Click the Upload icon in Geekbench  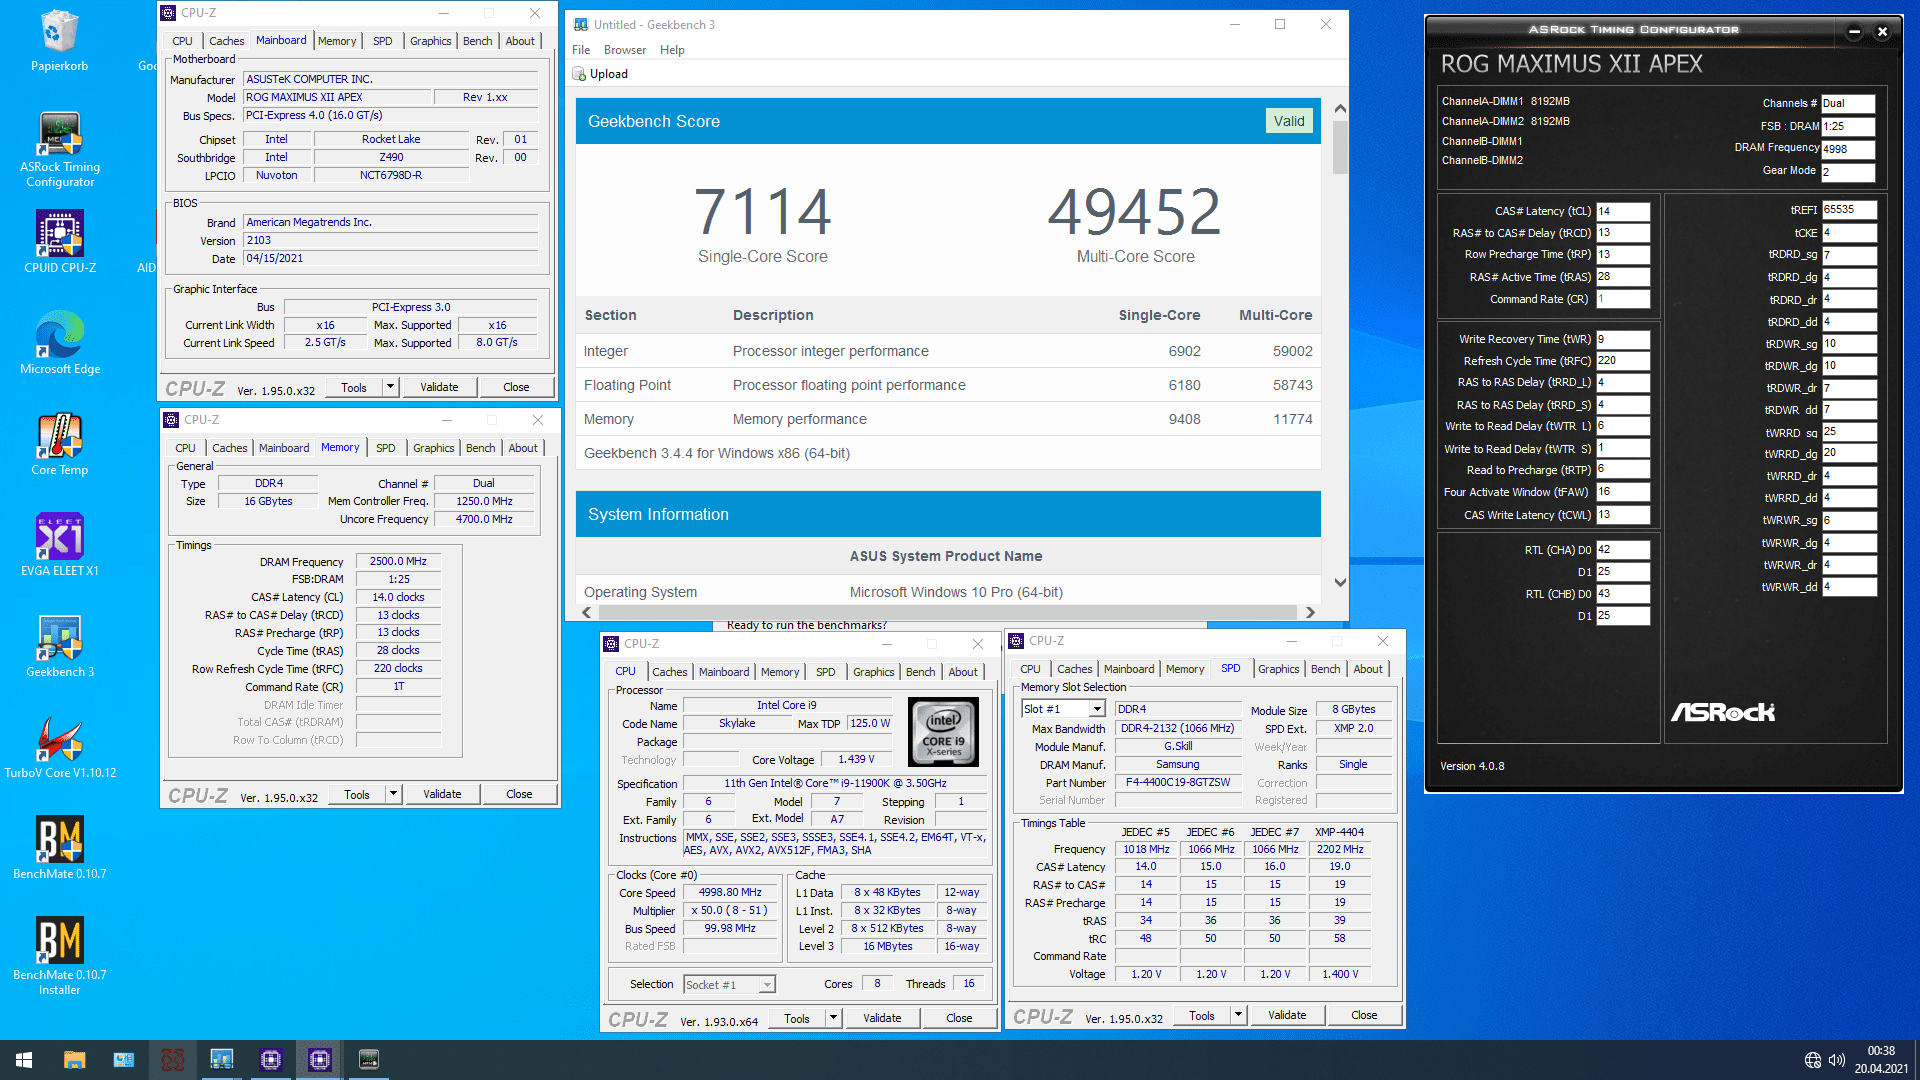(579, 74)
